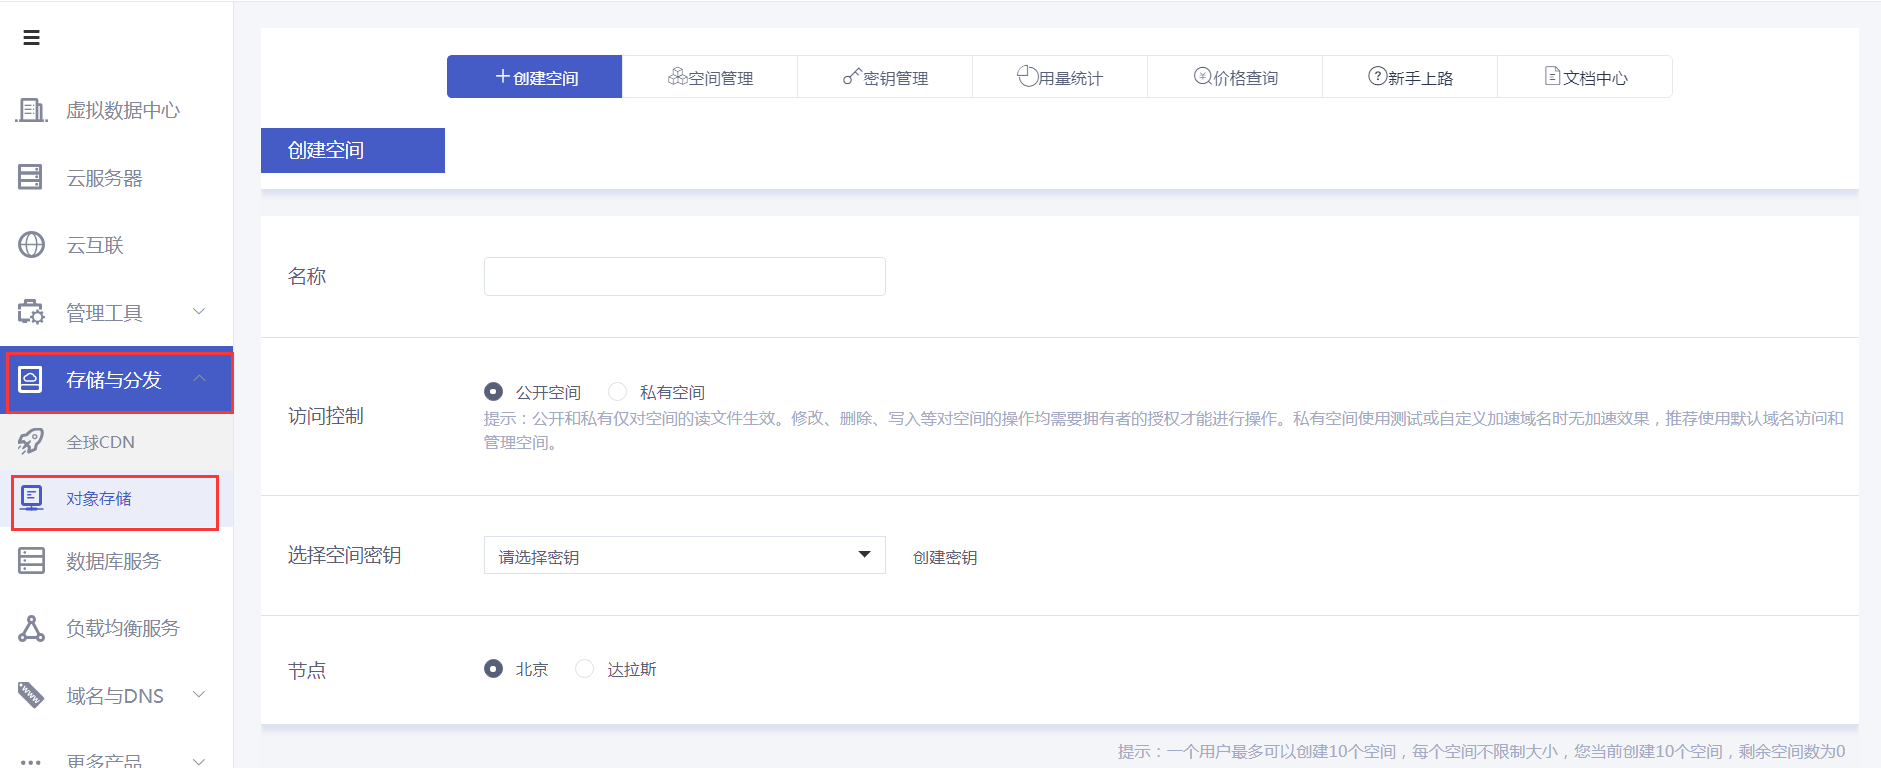
Task: Open the 用量统计 tab
Action: point(1060,77)
